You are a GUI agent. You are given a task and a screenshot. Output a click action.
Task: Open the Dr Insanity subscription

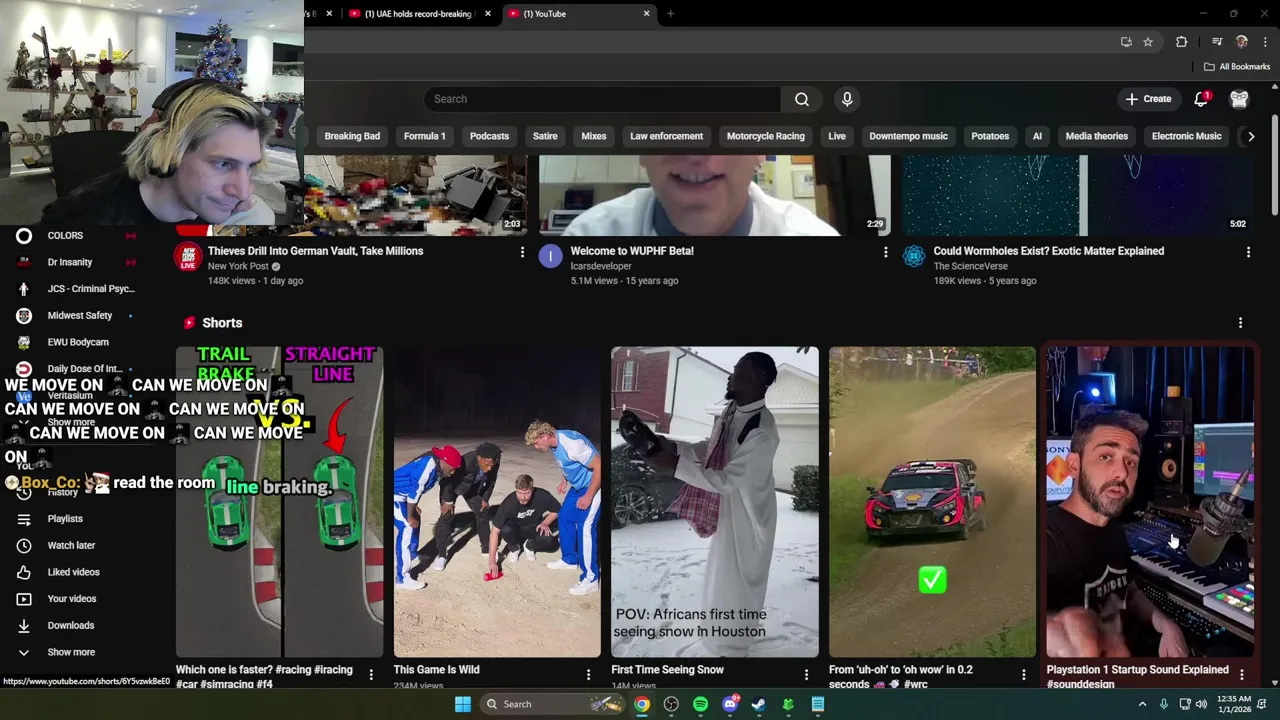coord(70,262)
